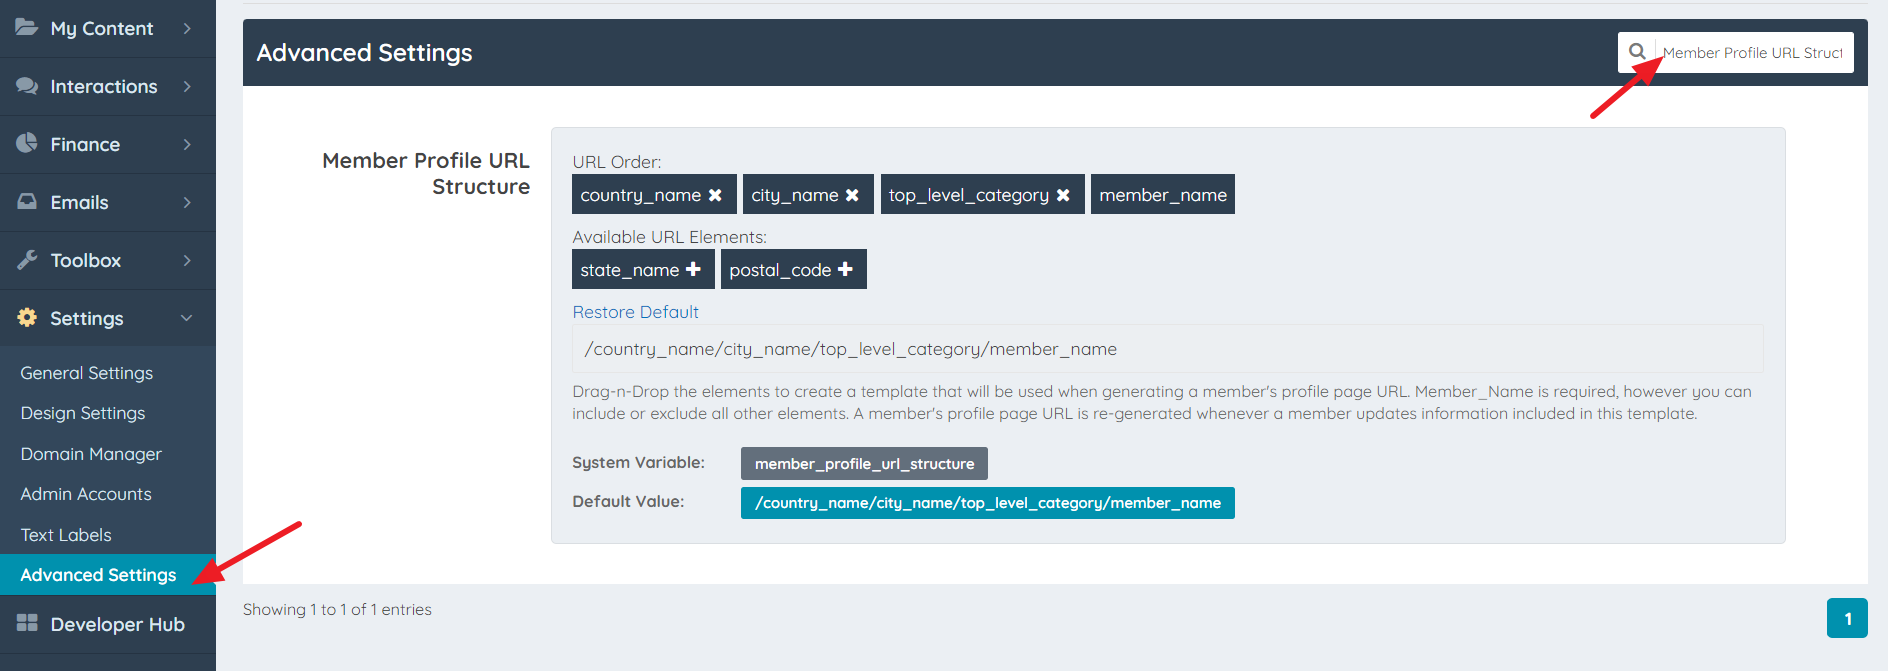Click the Toolbox wrench icon

tap(27, 260)
